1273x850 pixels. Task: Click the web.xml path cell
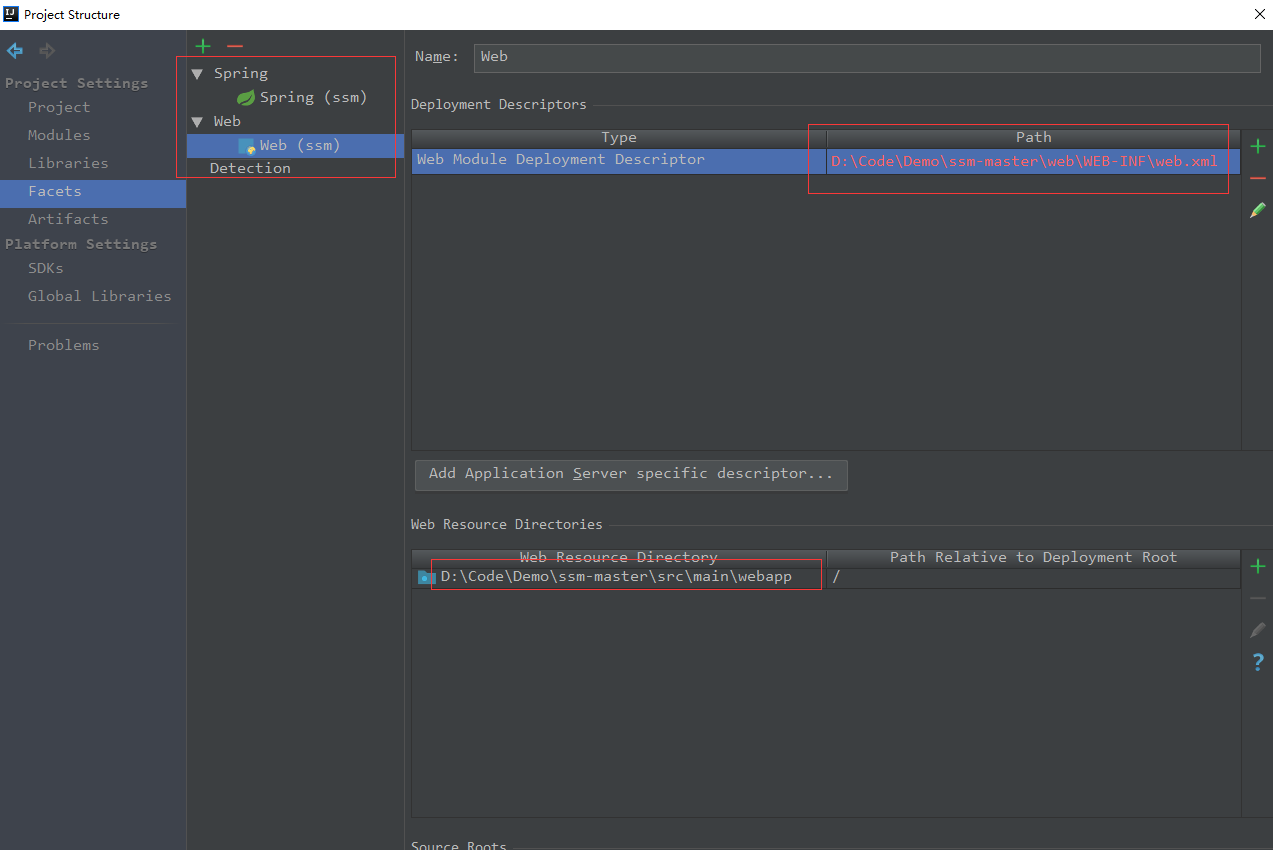pyautogui.click(x=1034, y=161)
